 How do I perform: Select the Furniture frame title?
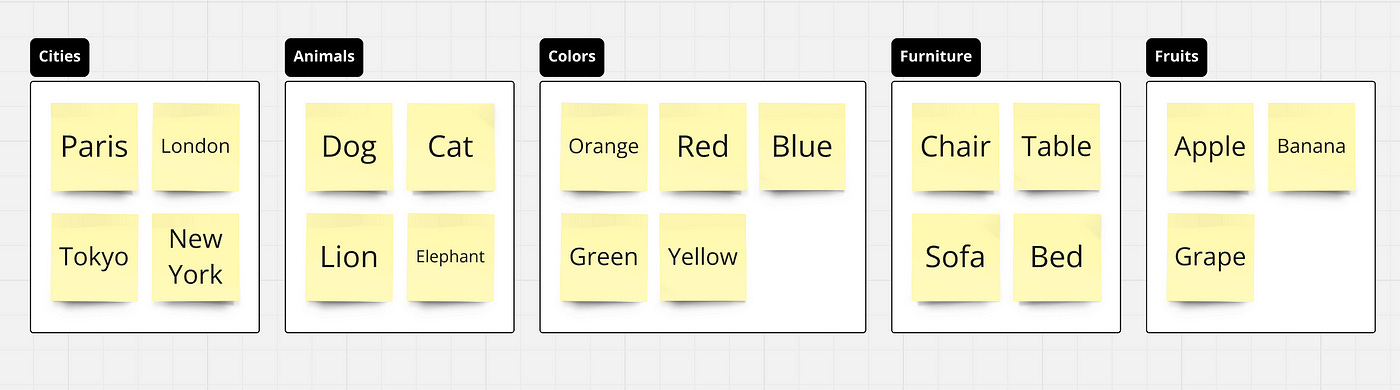pyautogui.click(x=935, y=57)
